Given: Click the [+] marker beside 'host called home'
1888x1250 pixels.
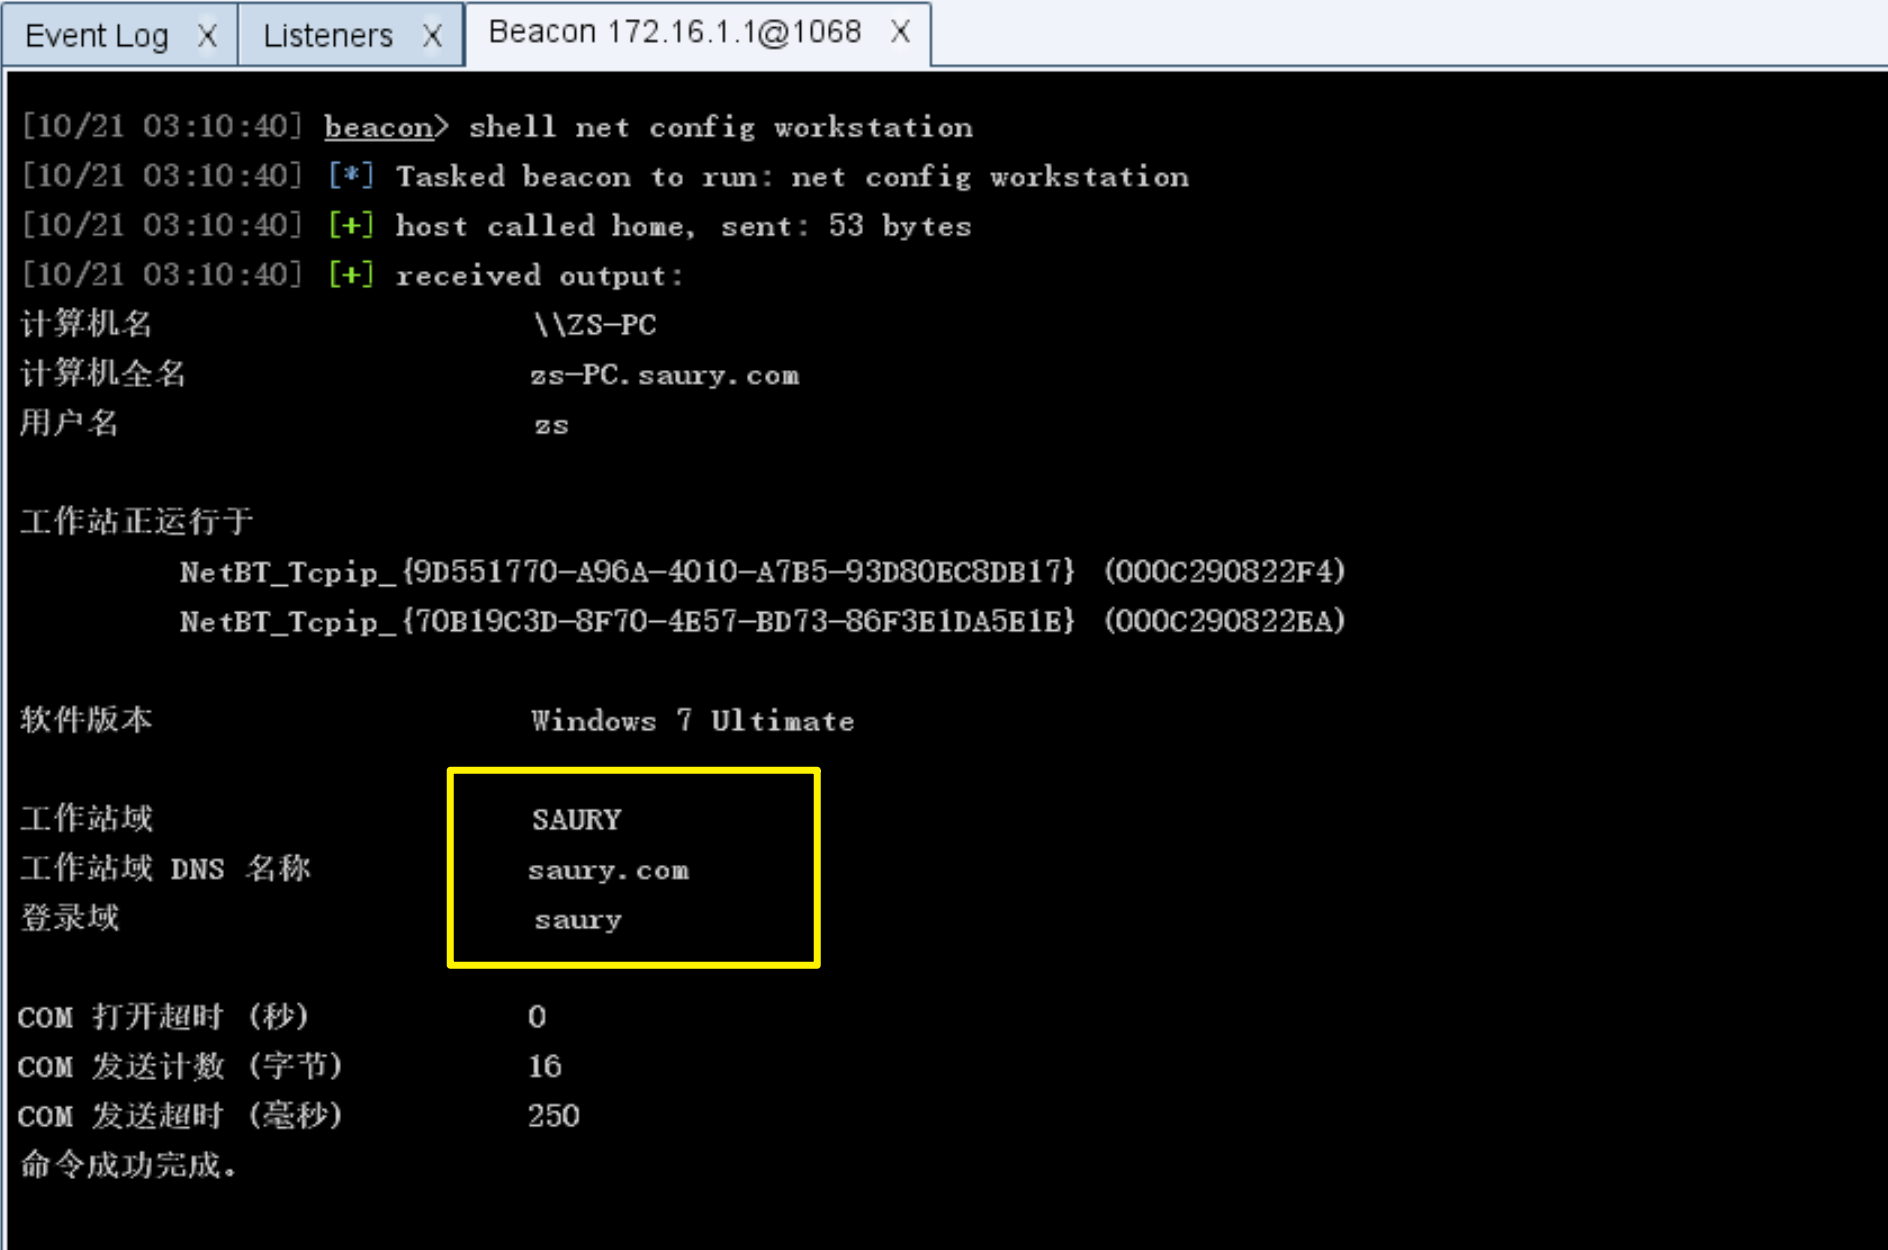Looking at the screenshot, I should [352, 226].
